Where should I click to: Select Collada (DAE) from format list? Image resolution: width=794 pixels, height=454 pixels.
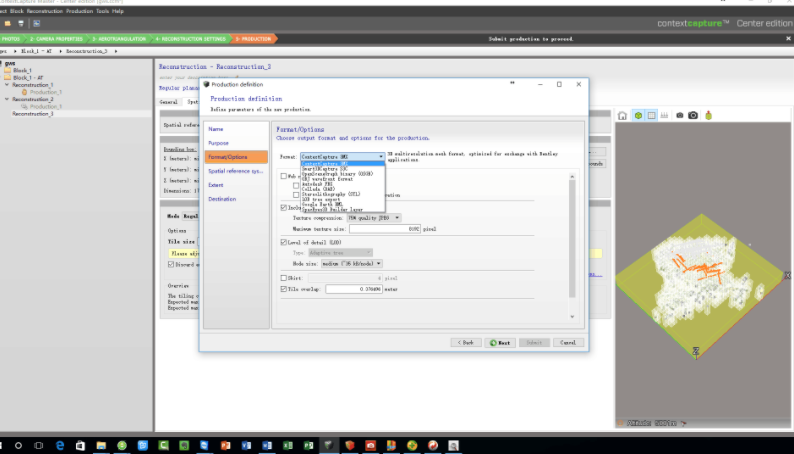coord(319,189)
